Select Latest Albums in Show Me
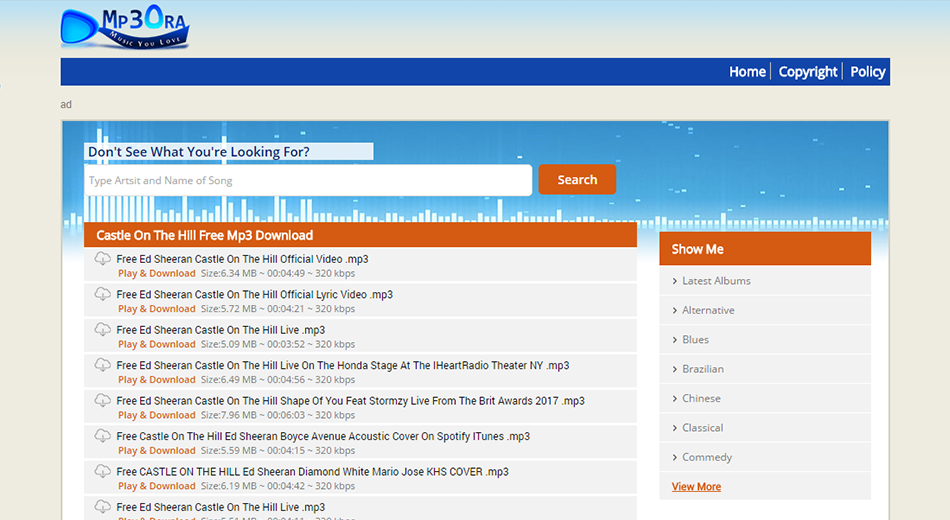The width and height of the screenshot is (950, 520). click(x=716, y=281)
